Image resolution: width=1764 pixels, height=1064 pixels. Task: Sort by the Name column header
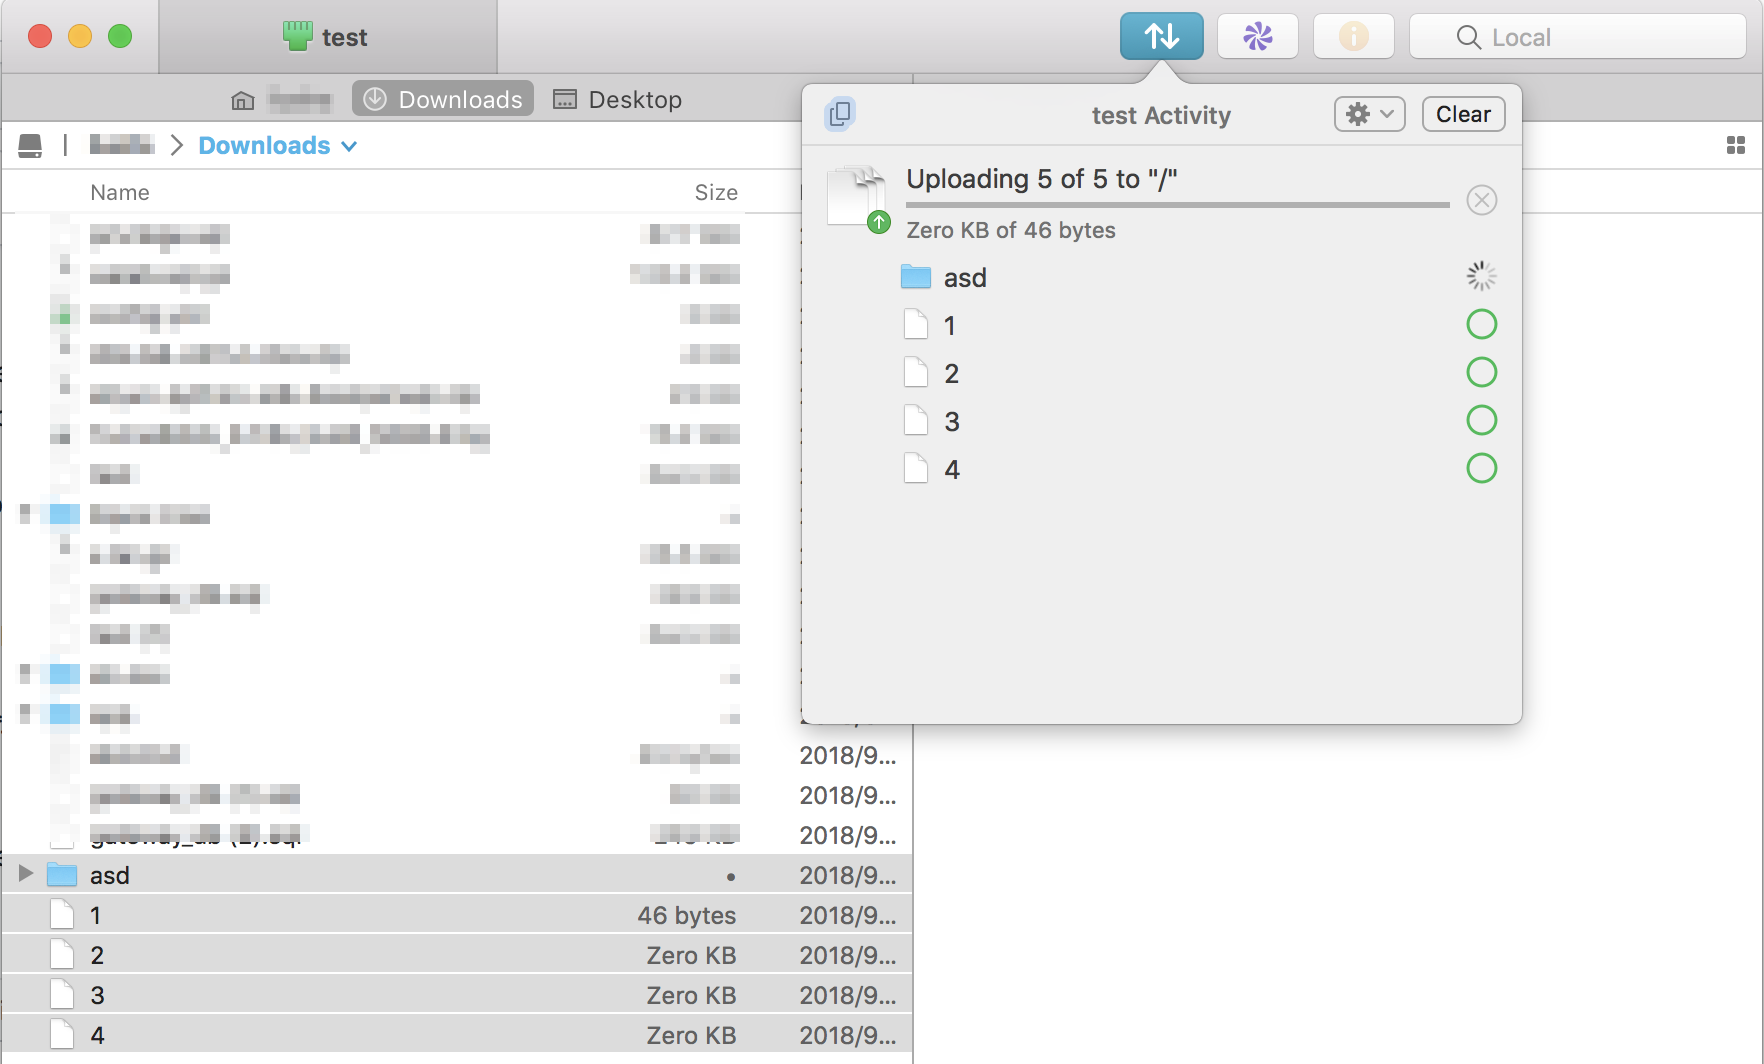pyautogui.click(x=120, y=193)
